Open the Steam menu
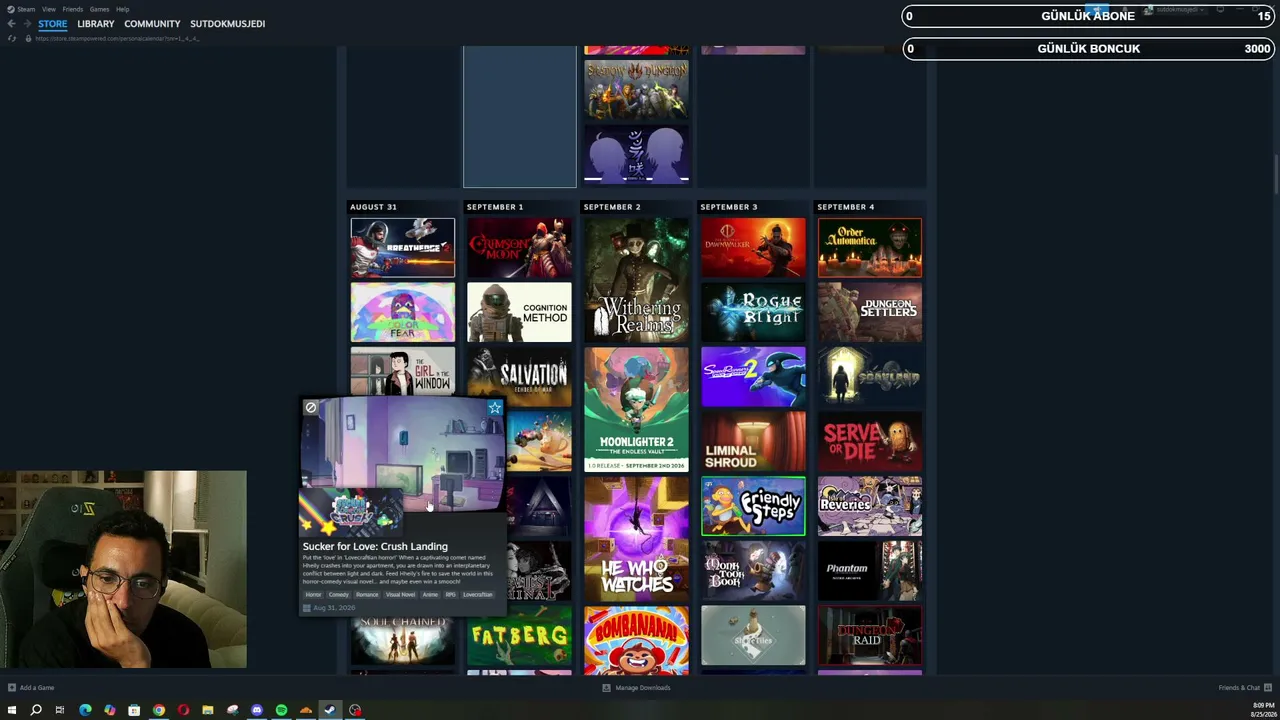This screenshot has height=720, width=1280. 26,9
